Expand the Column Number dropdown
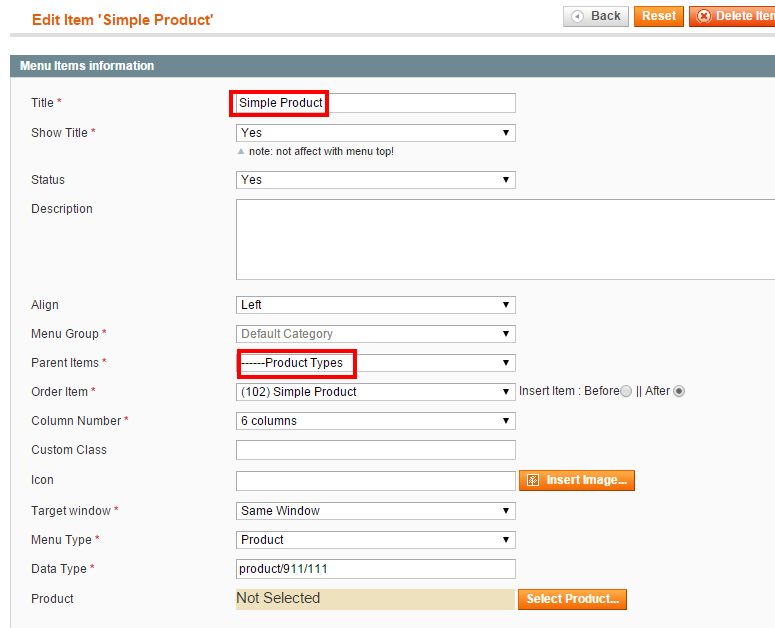This screenshot has height=628, width=775. click(x=376, y=421)
